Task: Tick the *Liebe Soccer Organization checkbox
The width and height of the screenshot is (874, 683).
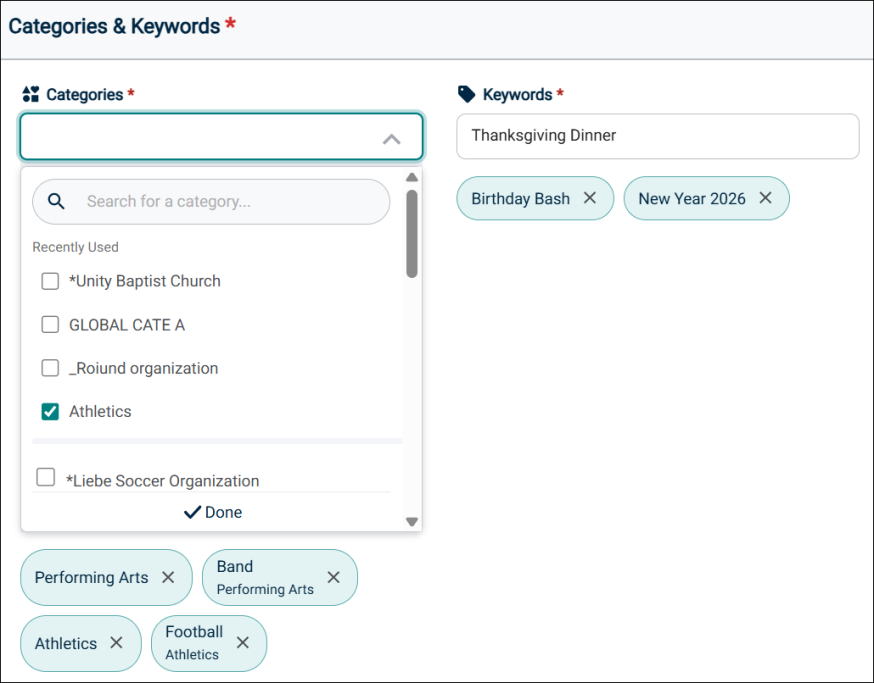Action: coord(46,478)
